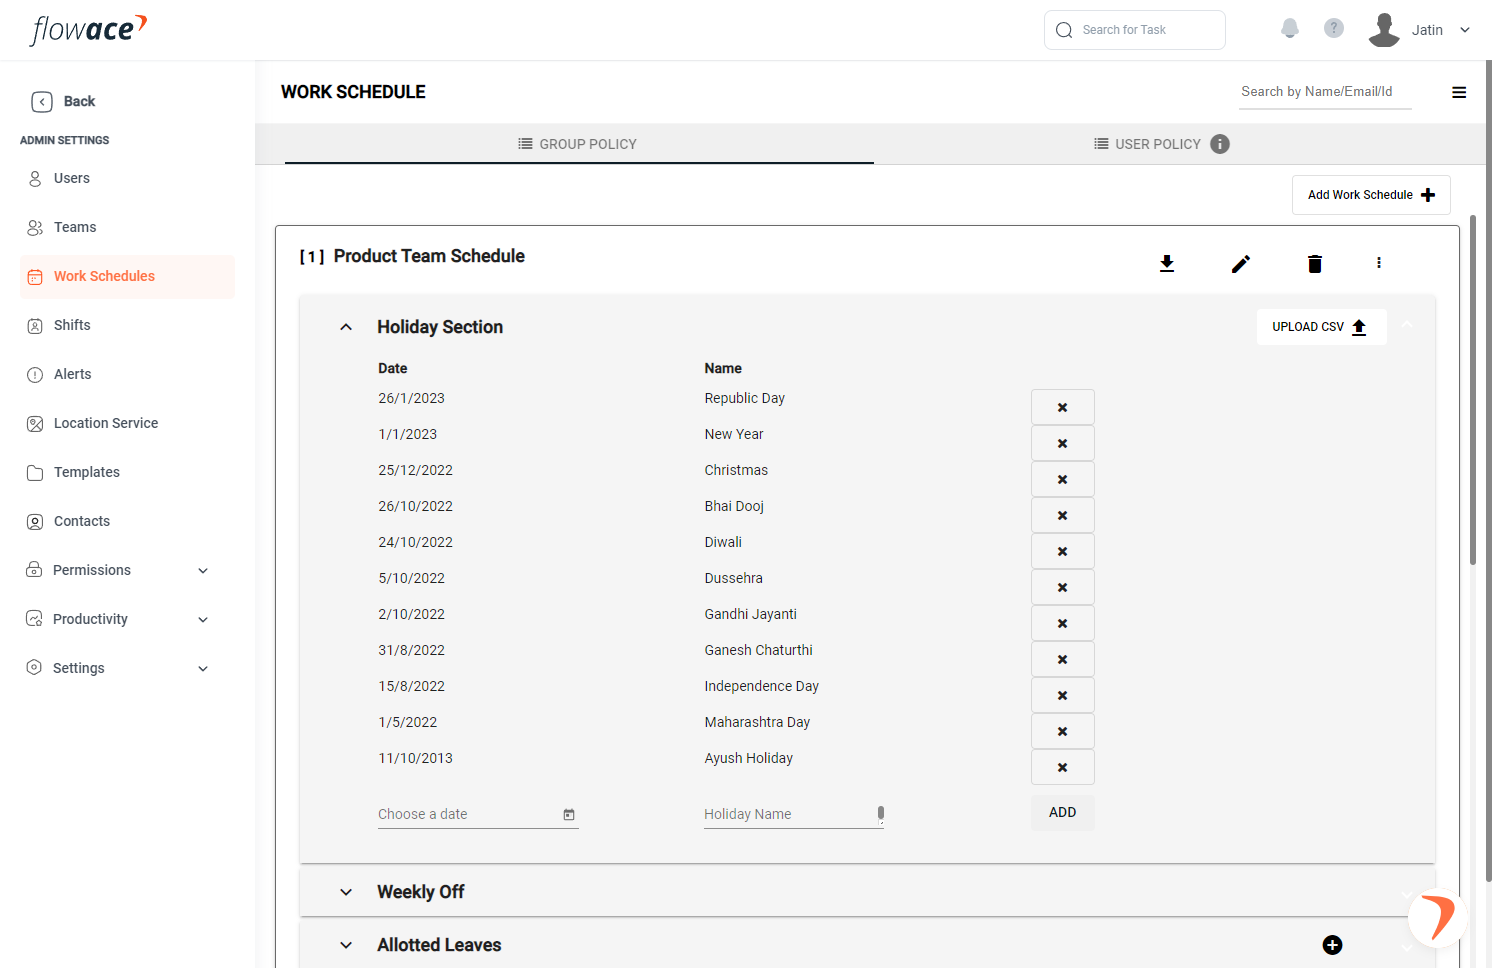The width and height of the screenshot is (1492, 968).
Task: Remove the Maharashtra Day holiday
Action: [1063, 731]
